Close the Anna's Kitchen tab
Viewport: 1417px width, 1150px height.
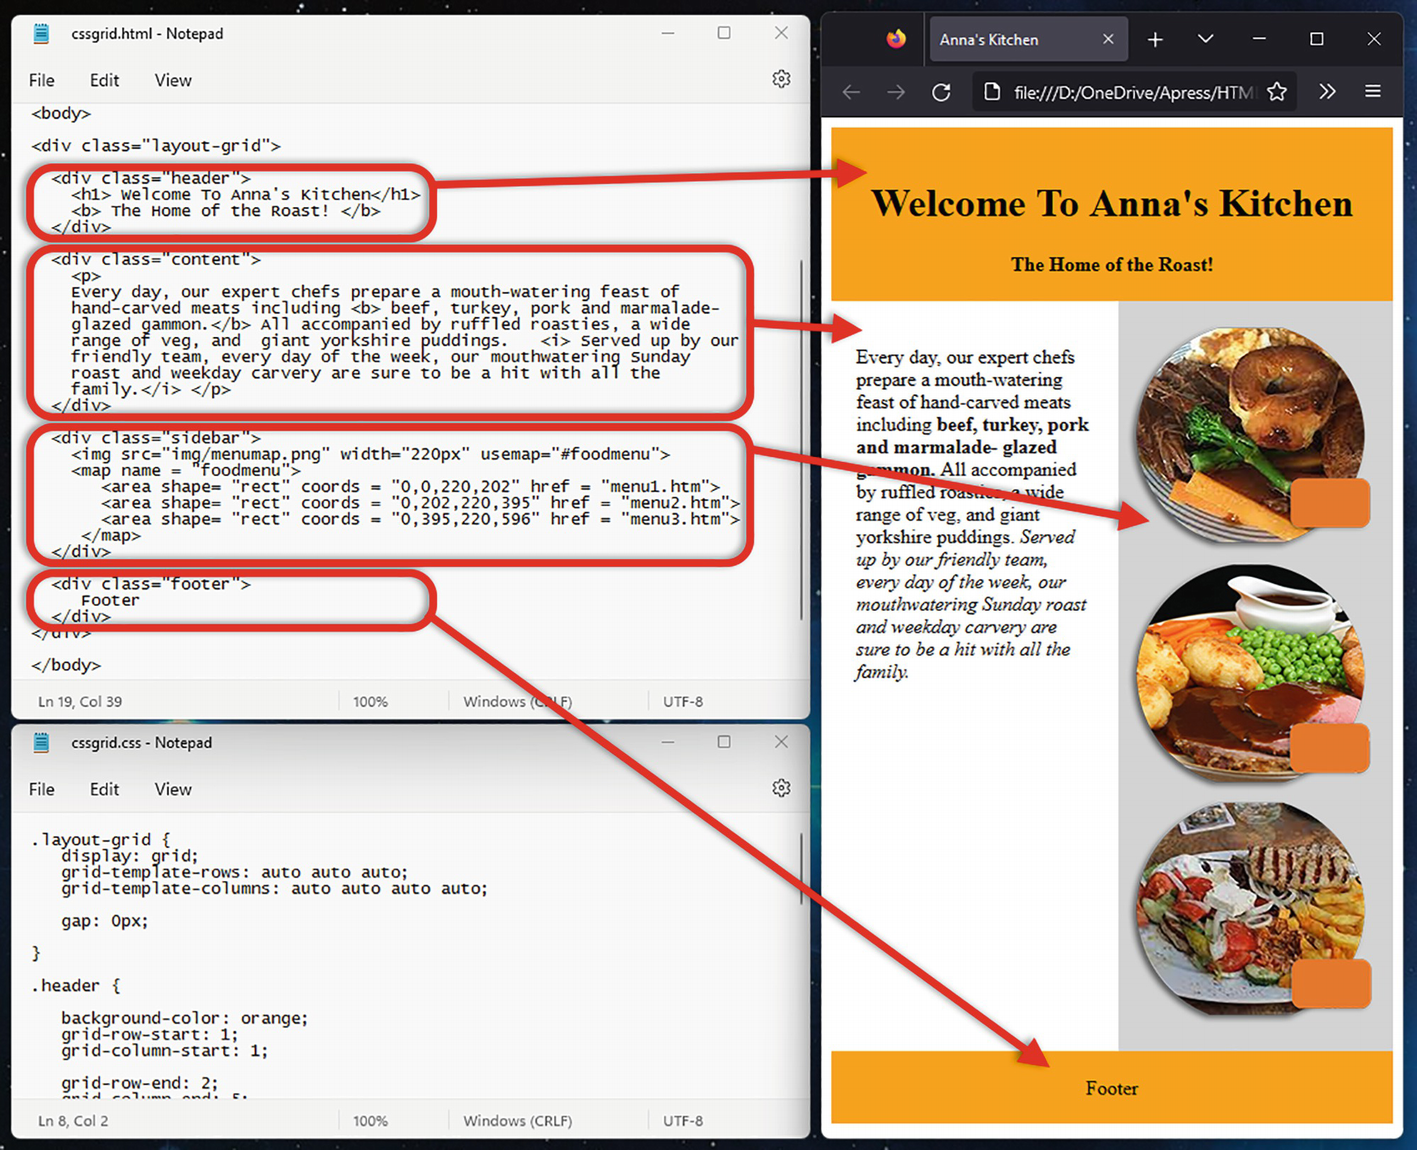(x=1108, y=39)
